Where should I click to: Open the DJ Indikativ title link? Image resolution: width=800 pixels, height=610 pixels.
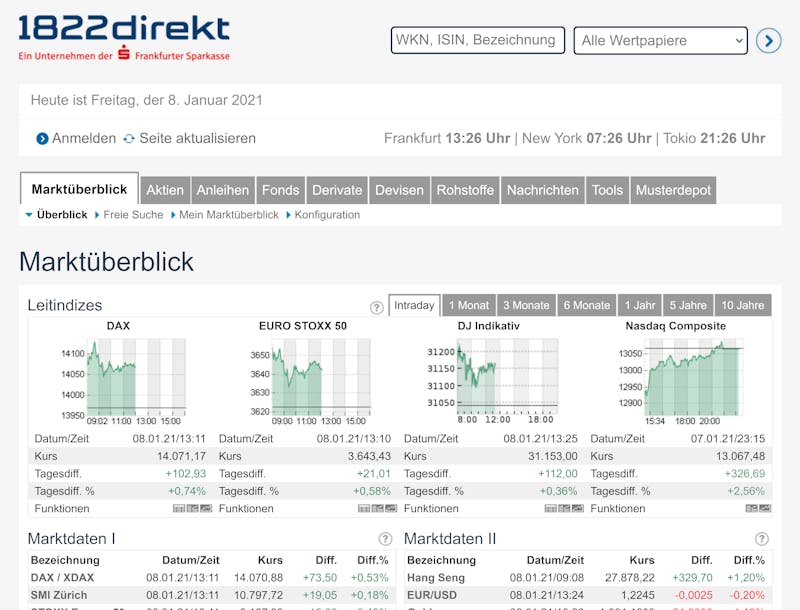coord(488,326)
